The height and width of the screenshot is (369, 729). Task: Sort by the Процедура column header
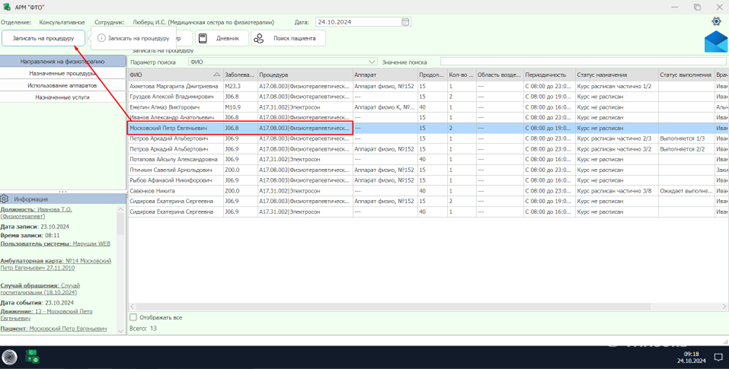305,75
